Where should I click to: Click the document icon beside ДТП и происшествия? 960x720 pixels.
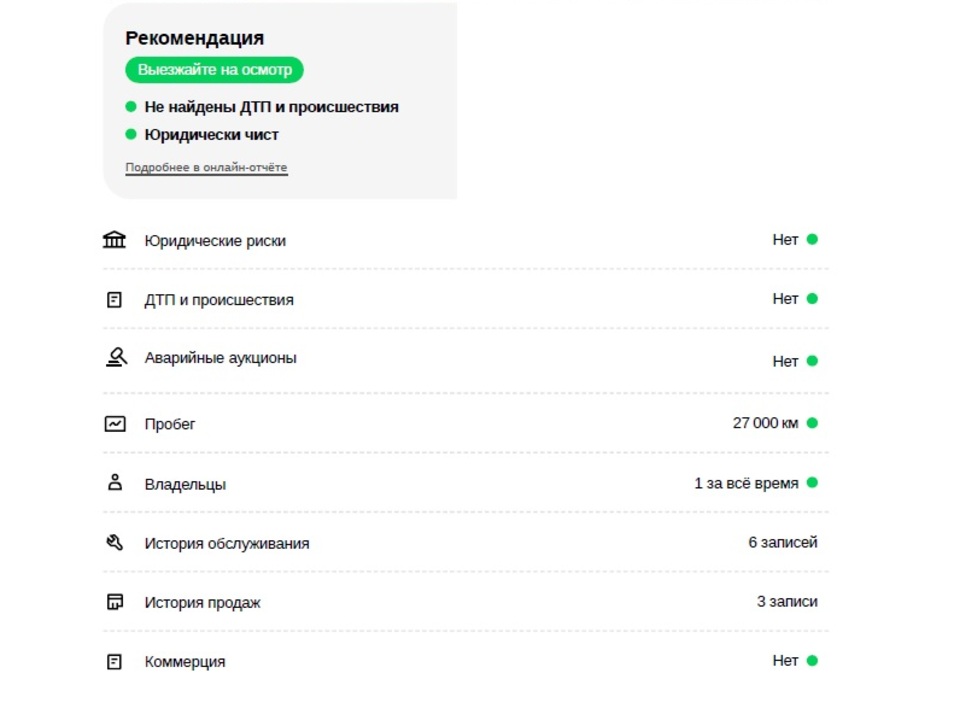point(114,299)
